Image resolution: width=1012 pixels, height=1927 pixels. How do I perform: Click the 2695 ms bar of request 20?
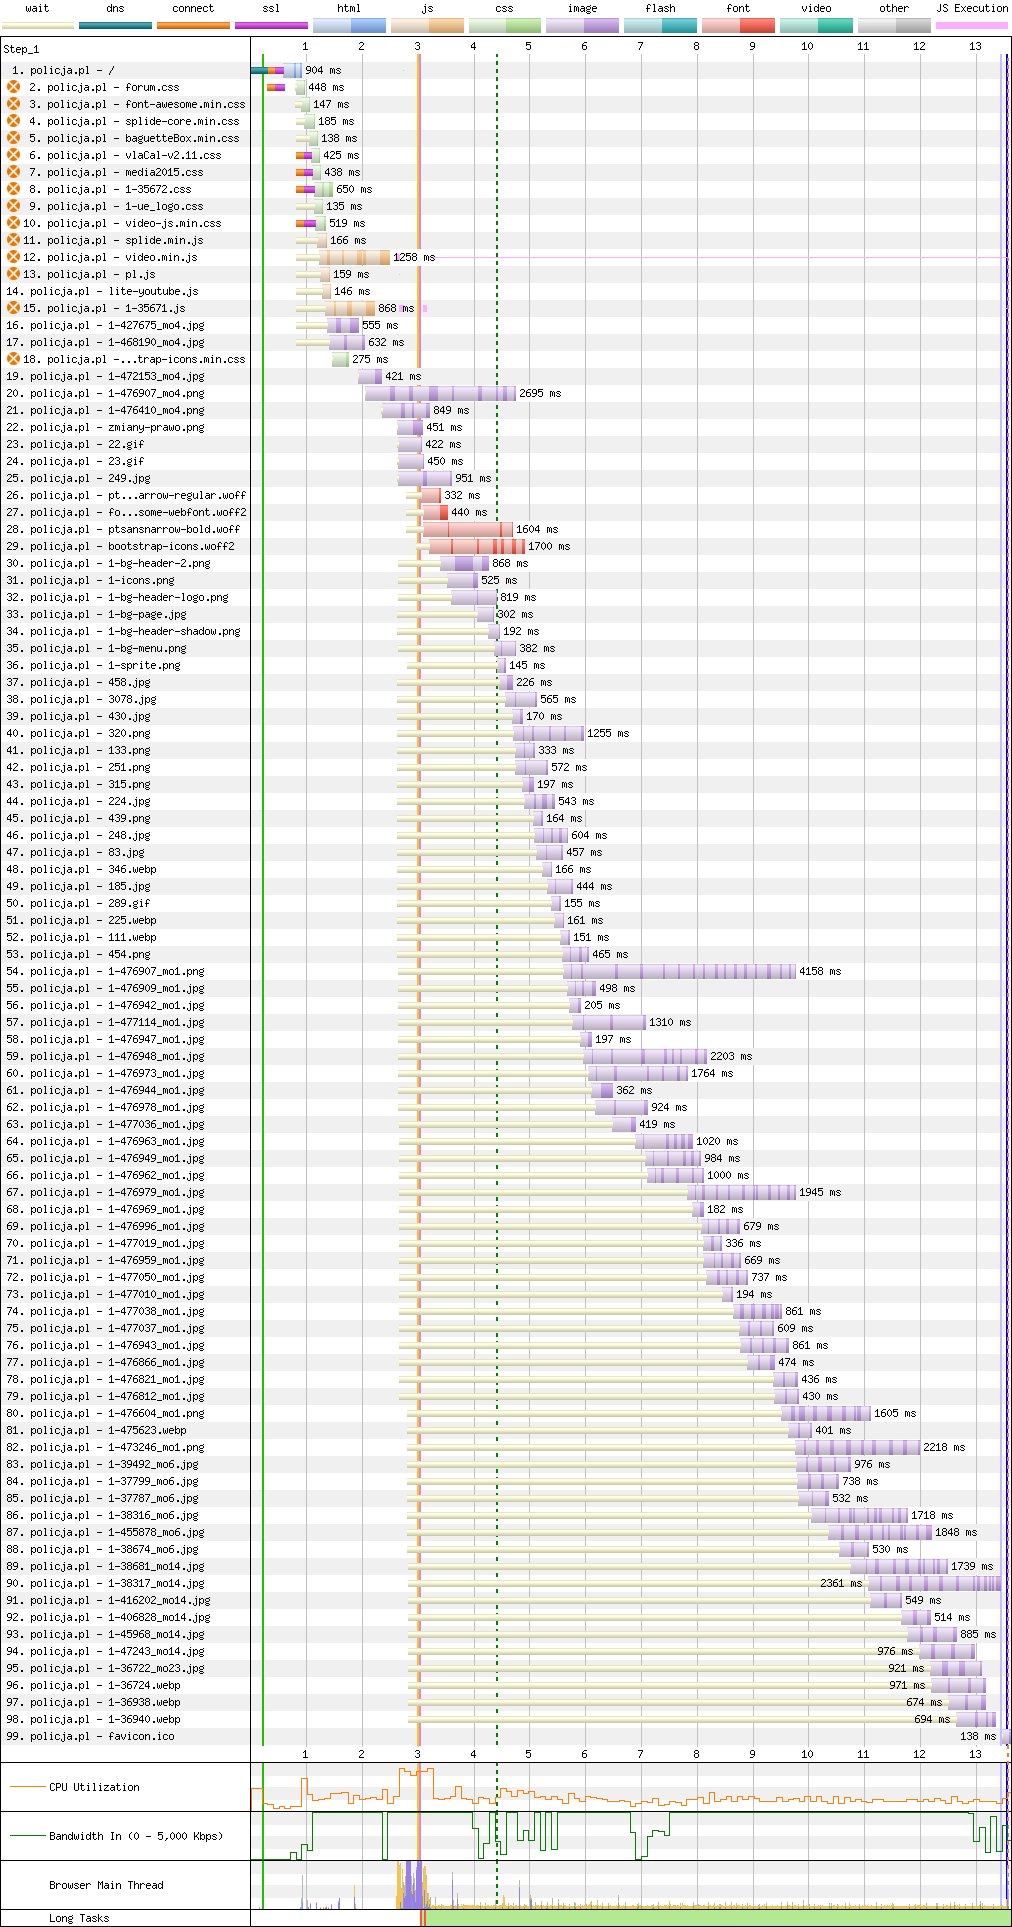440,393
